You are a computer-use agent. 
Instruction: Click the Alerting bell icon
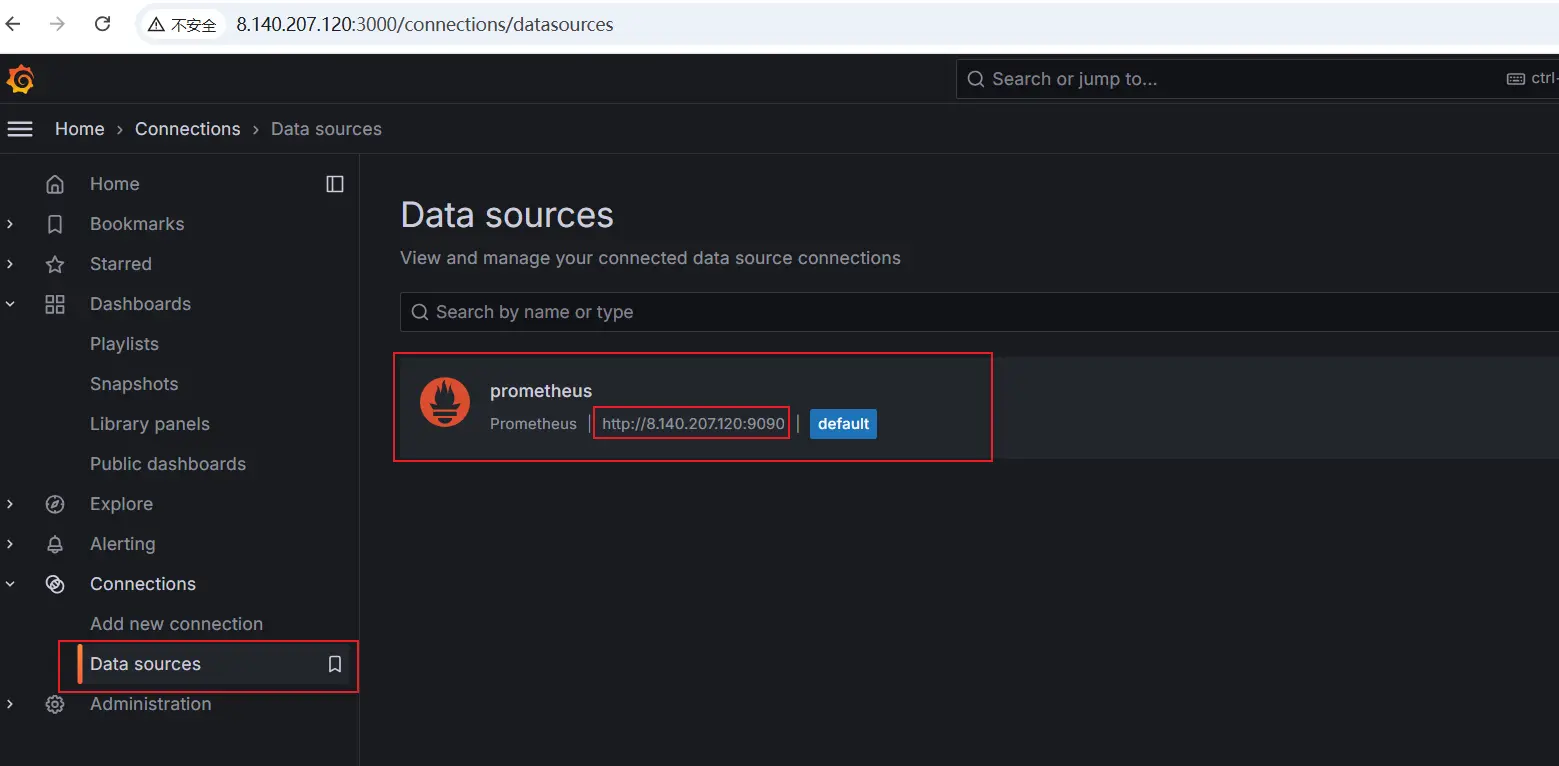(55, 544)
